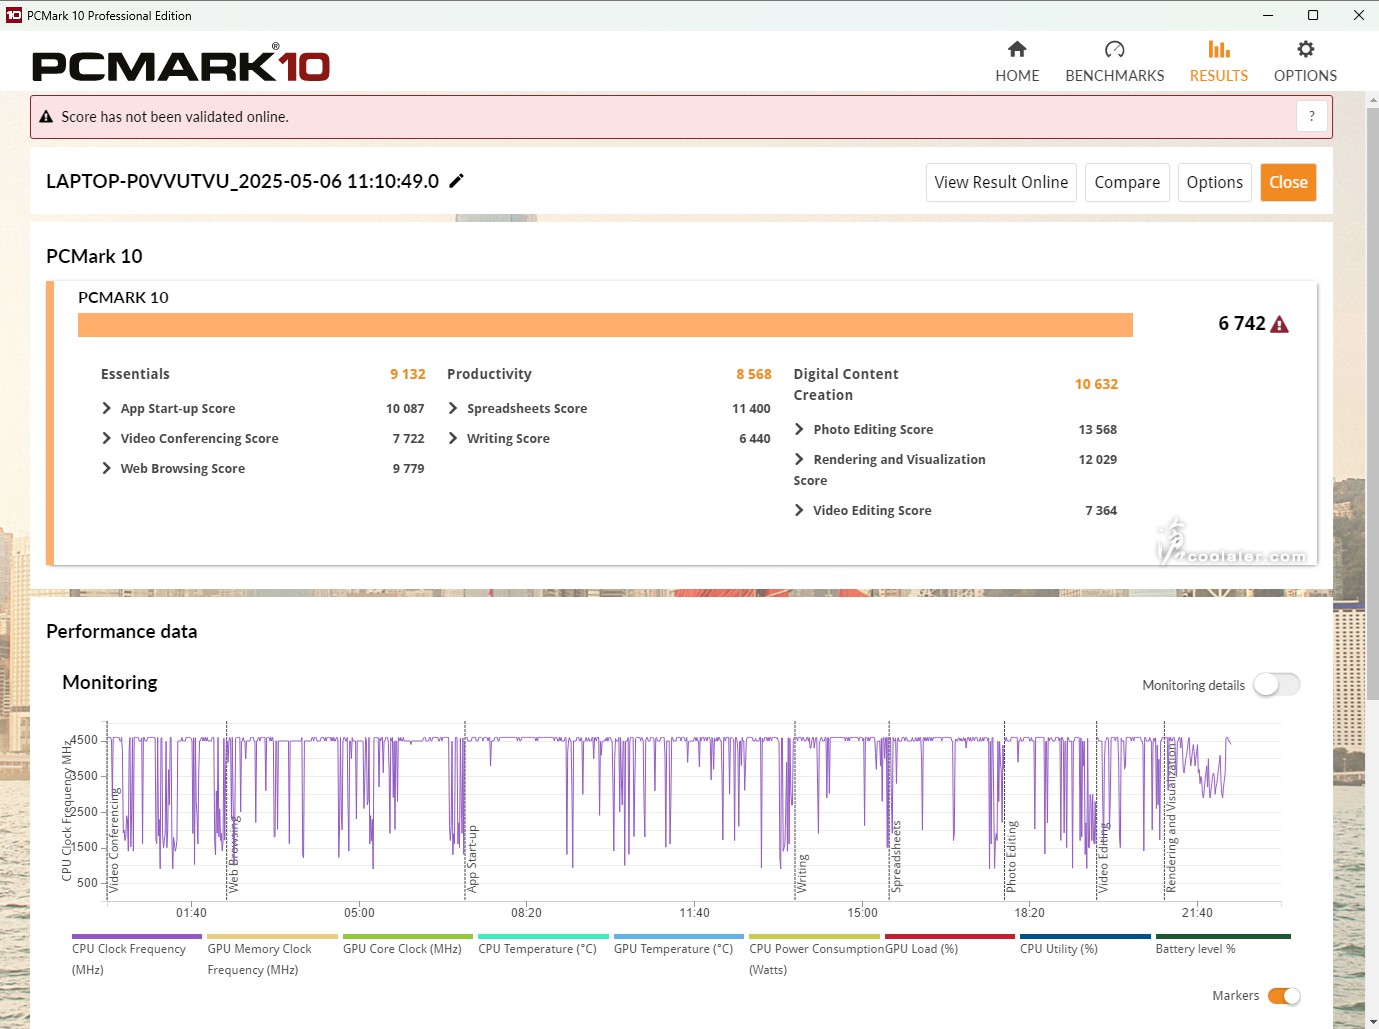Click the Video Conferencing chart marker
This screenshot has width=1379, height=1029.
click(x=114, y=840)
